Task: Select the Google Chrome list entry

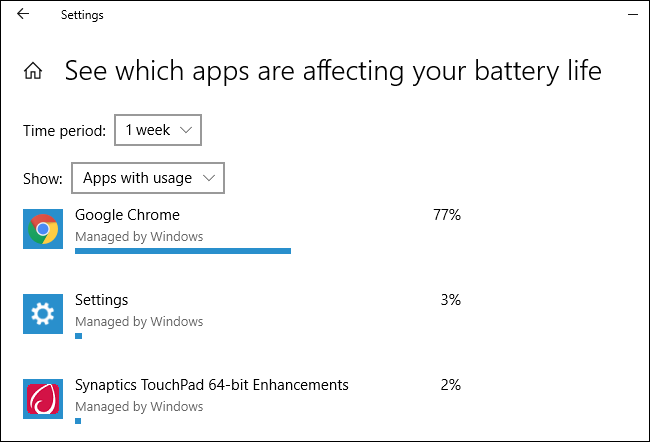Action: [x=127, y=214]
